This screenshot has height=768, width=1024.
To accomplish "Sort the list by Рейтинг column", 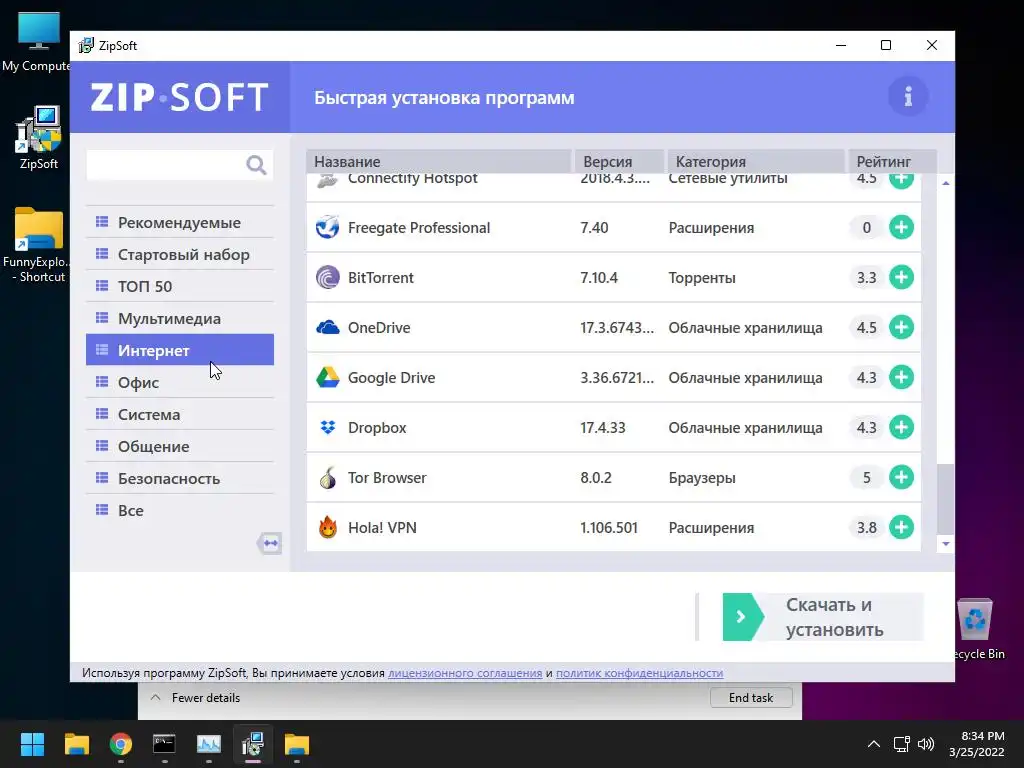I will click(892, 161).
